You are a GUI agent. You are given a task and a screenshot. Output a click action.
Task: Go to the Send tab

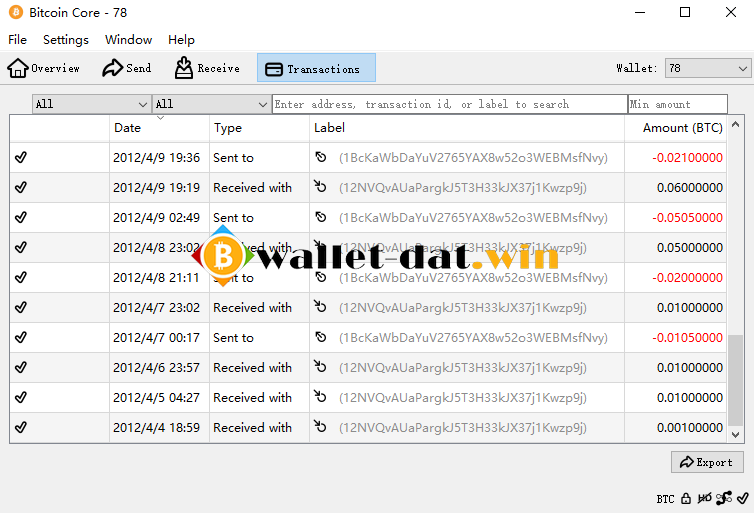click(x=127, y=68)
